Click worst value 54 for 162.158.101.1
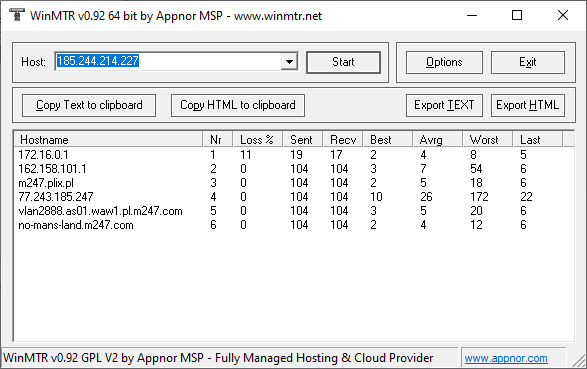 (476, 169)
